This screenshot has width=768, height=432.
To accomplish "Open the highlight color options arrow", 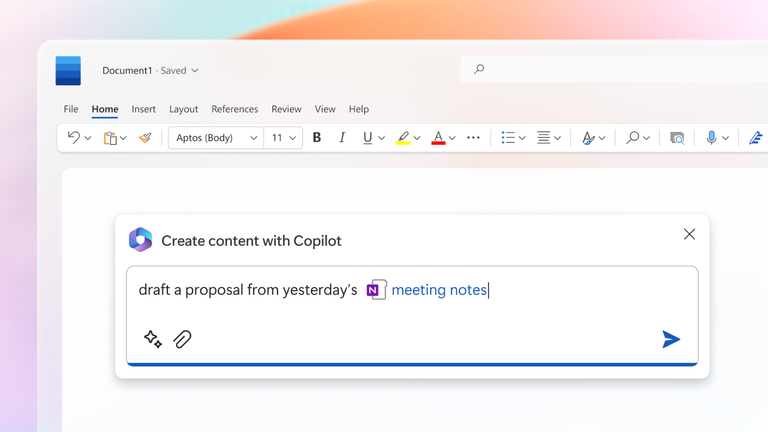I will click(x=417, y=138).
